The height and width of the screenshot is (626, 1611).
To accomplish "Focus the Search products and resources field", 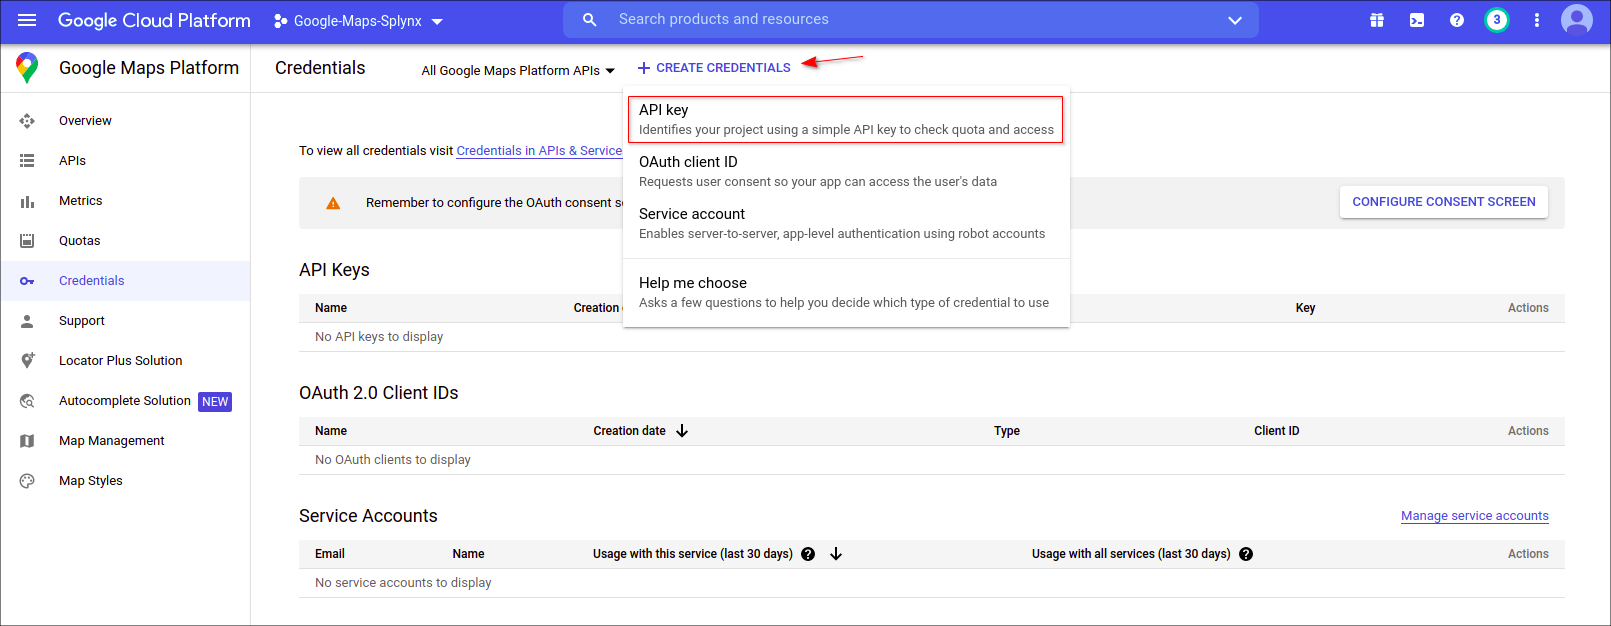I will tap(900, 20).
